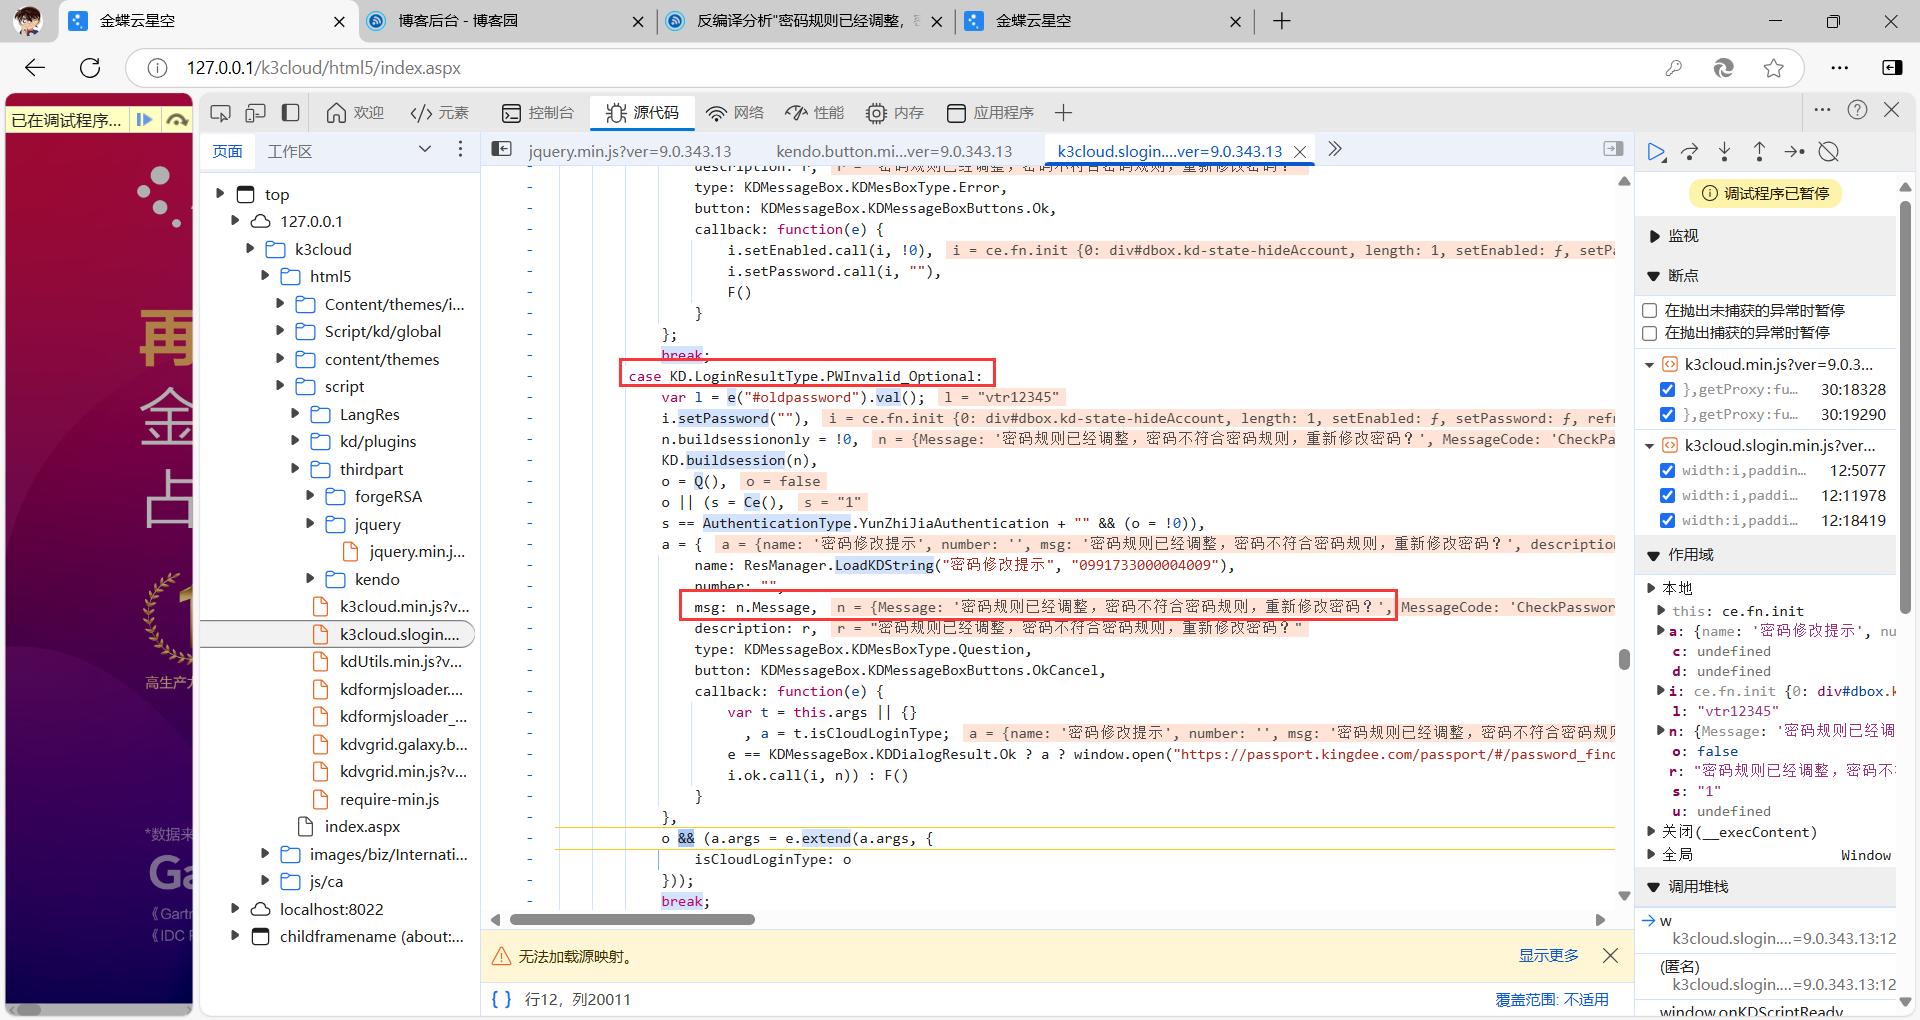Viewport: 1920px width, 1020px height.
Task: Open browser settings and more menu
Action: click(x=1839, y=68)
